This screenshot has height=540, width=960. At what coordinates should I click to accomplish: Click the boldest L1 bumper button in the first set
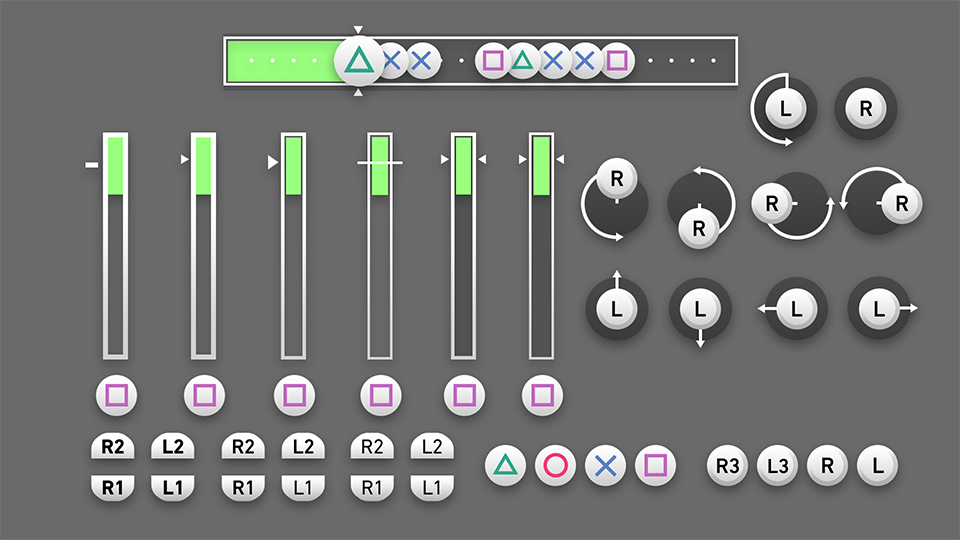click(x=173, y=487)
